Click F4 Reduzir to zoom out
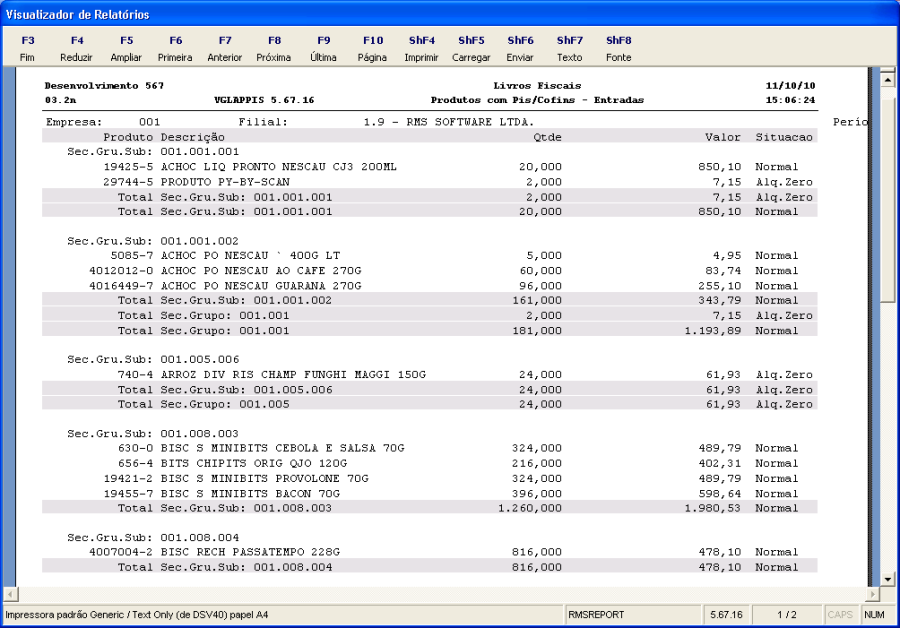Screen dimensions: 900x628 [x=76, y=49]
